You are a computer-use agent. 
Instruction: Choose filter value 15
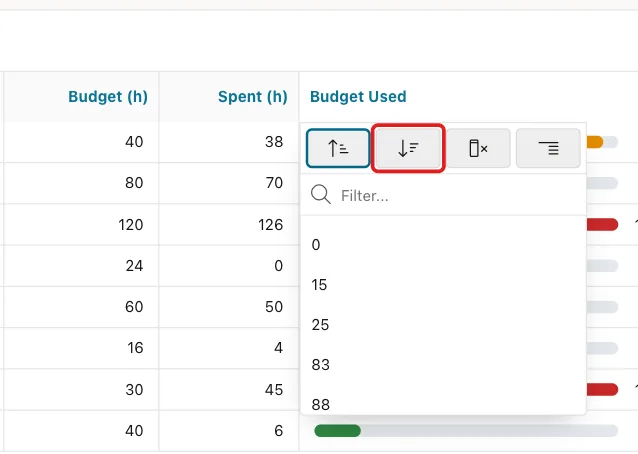click(x=443, y=285)
